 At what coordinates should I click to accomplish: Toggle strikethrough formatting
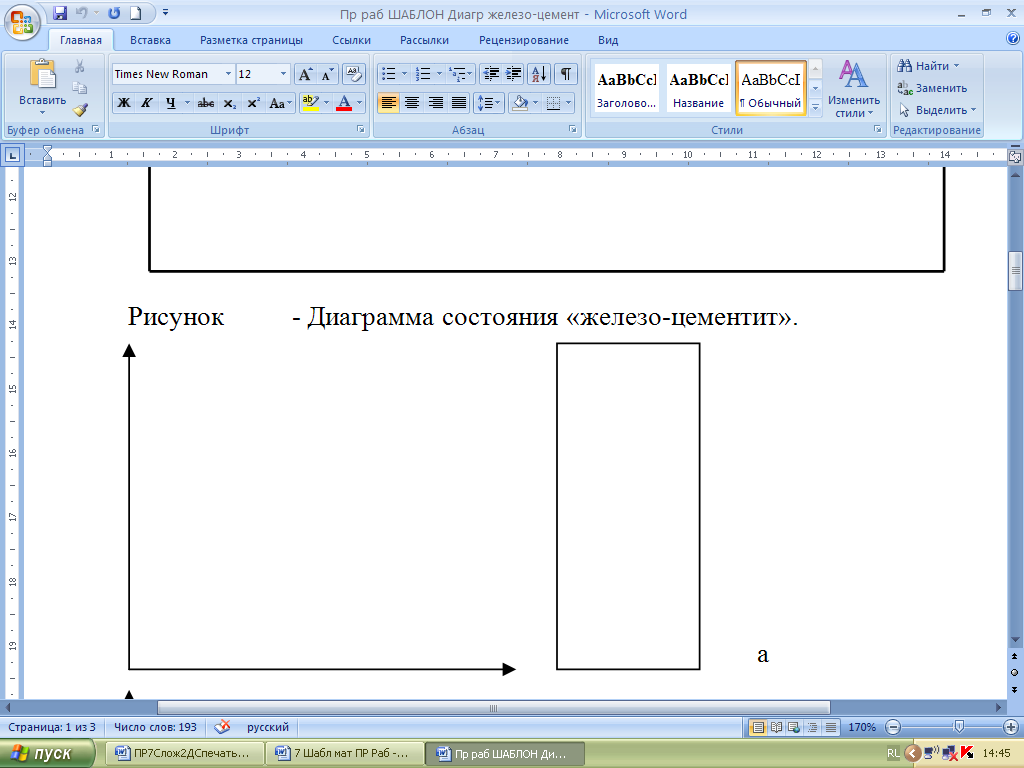pos(206,103)
